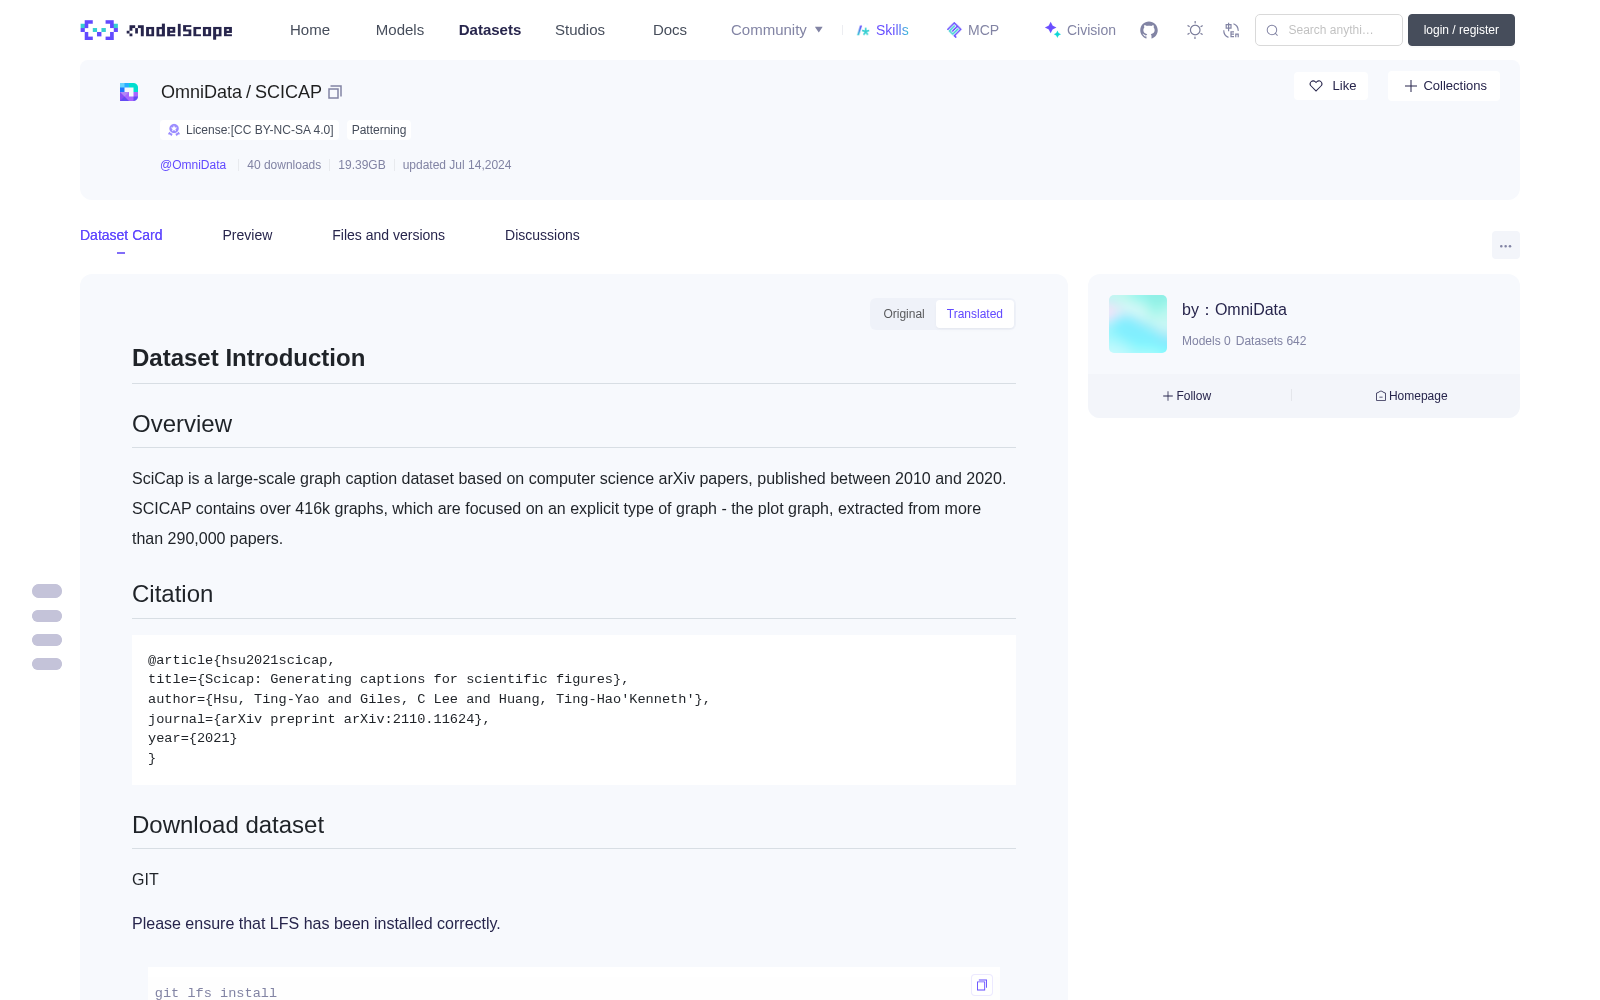Open the GitHub icon link
The height and width of the screenshot is (1000, 1600).
click(x=1149, y=30)
